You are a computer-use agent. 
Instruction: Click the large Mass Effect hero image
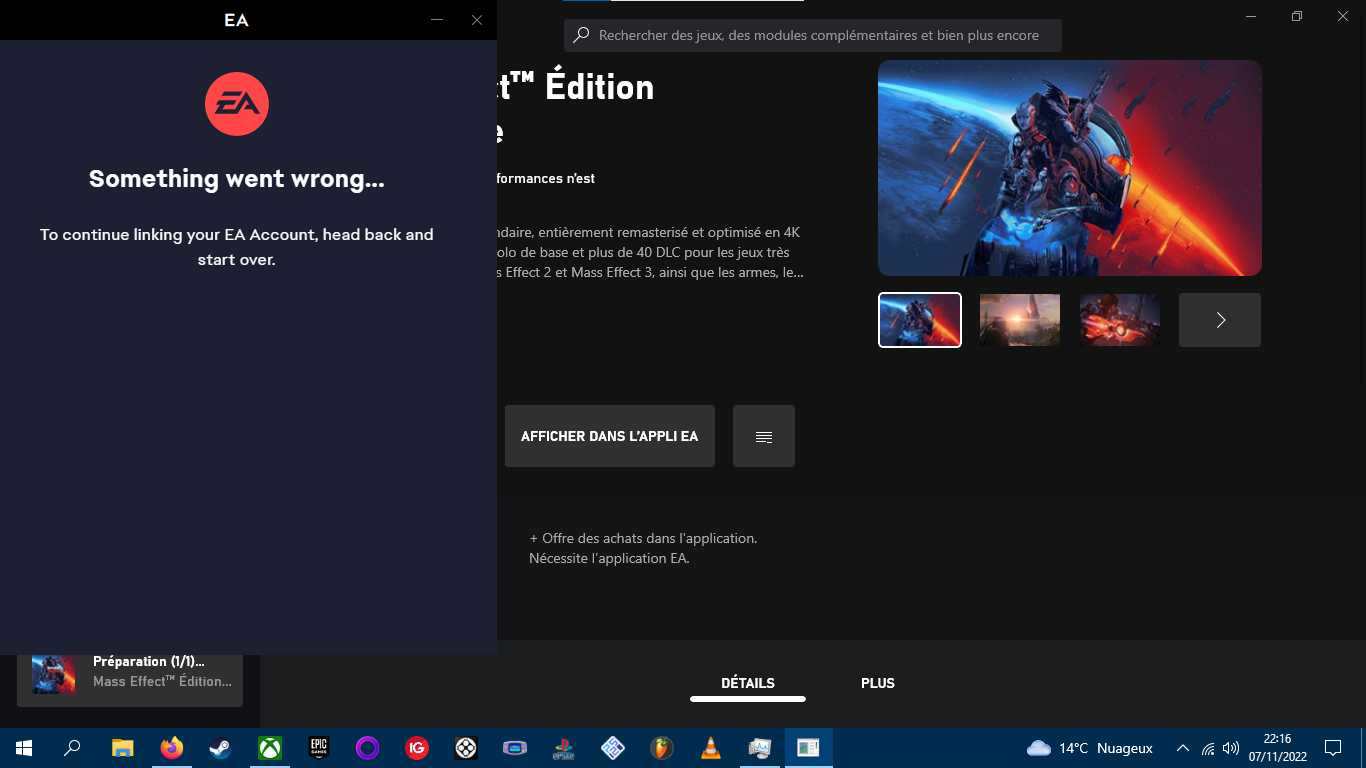point(1070,168)
